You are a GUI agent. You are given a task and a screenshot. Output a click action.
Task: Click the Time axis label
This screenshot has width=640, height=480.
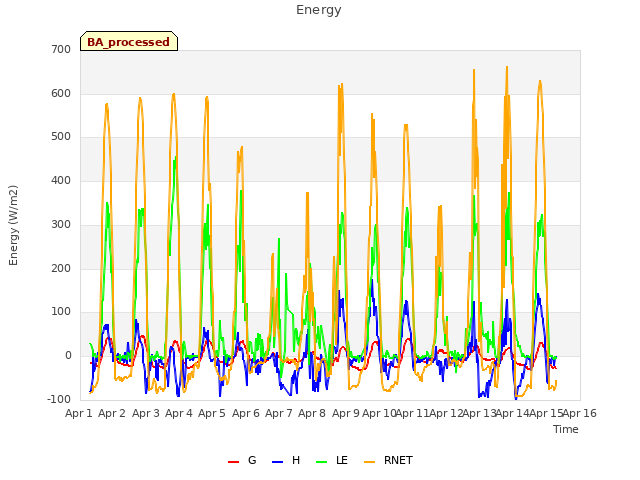pyautogui.click(x=566, y=429)
